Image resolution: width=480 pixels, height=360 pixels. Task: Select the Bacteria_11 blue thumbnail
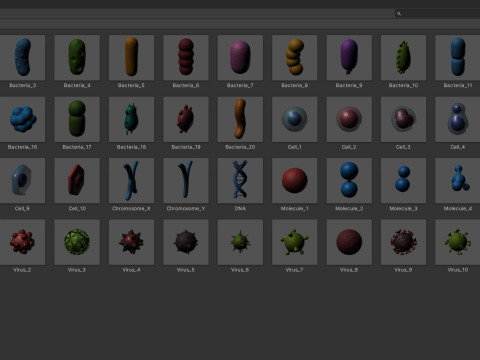point(458,58)
